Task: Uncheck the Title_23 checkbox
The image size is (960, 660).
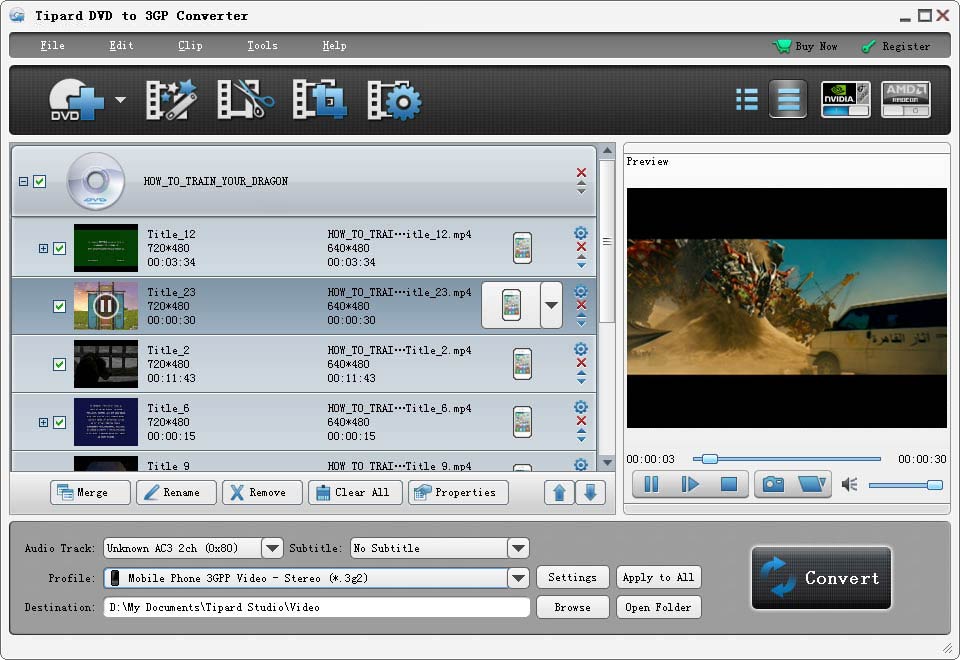Action: tap(59, 306)
